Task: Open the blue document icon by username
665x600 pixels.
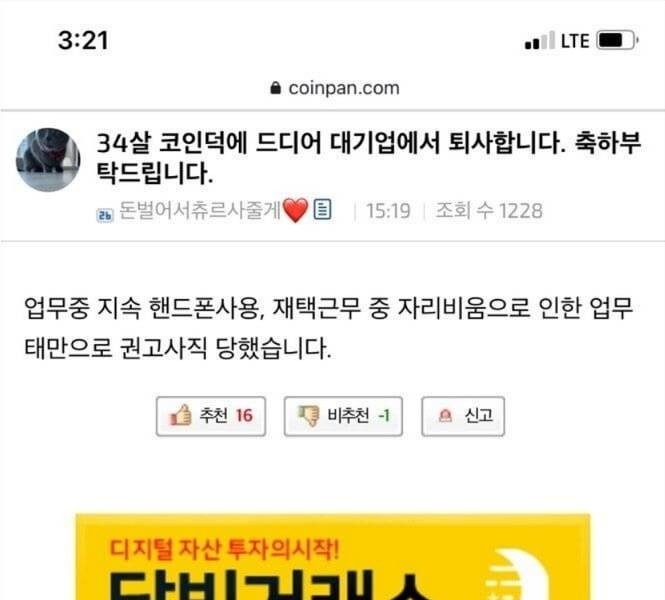Action: pyautogui.click(x=322, y=209)
